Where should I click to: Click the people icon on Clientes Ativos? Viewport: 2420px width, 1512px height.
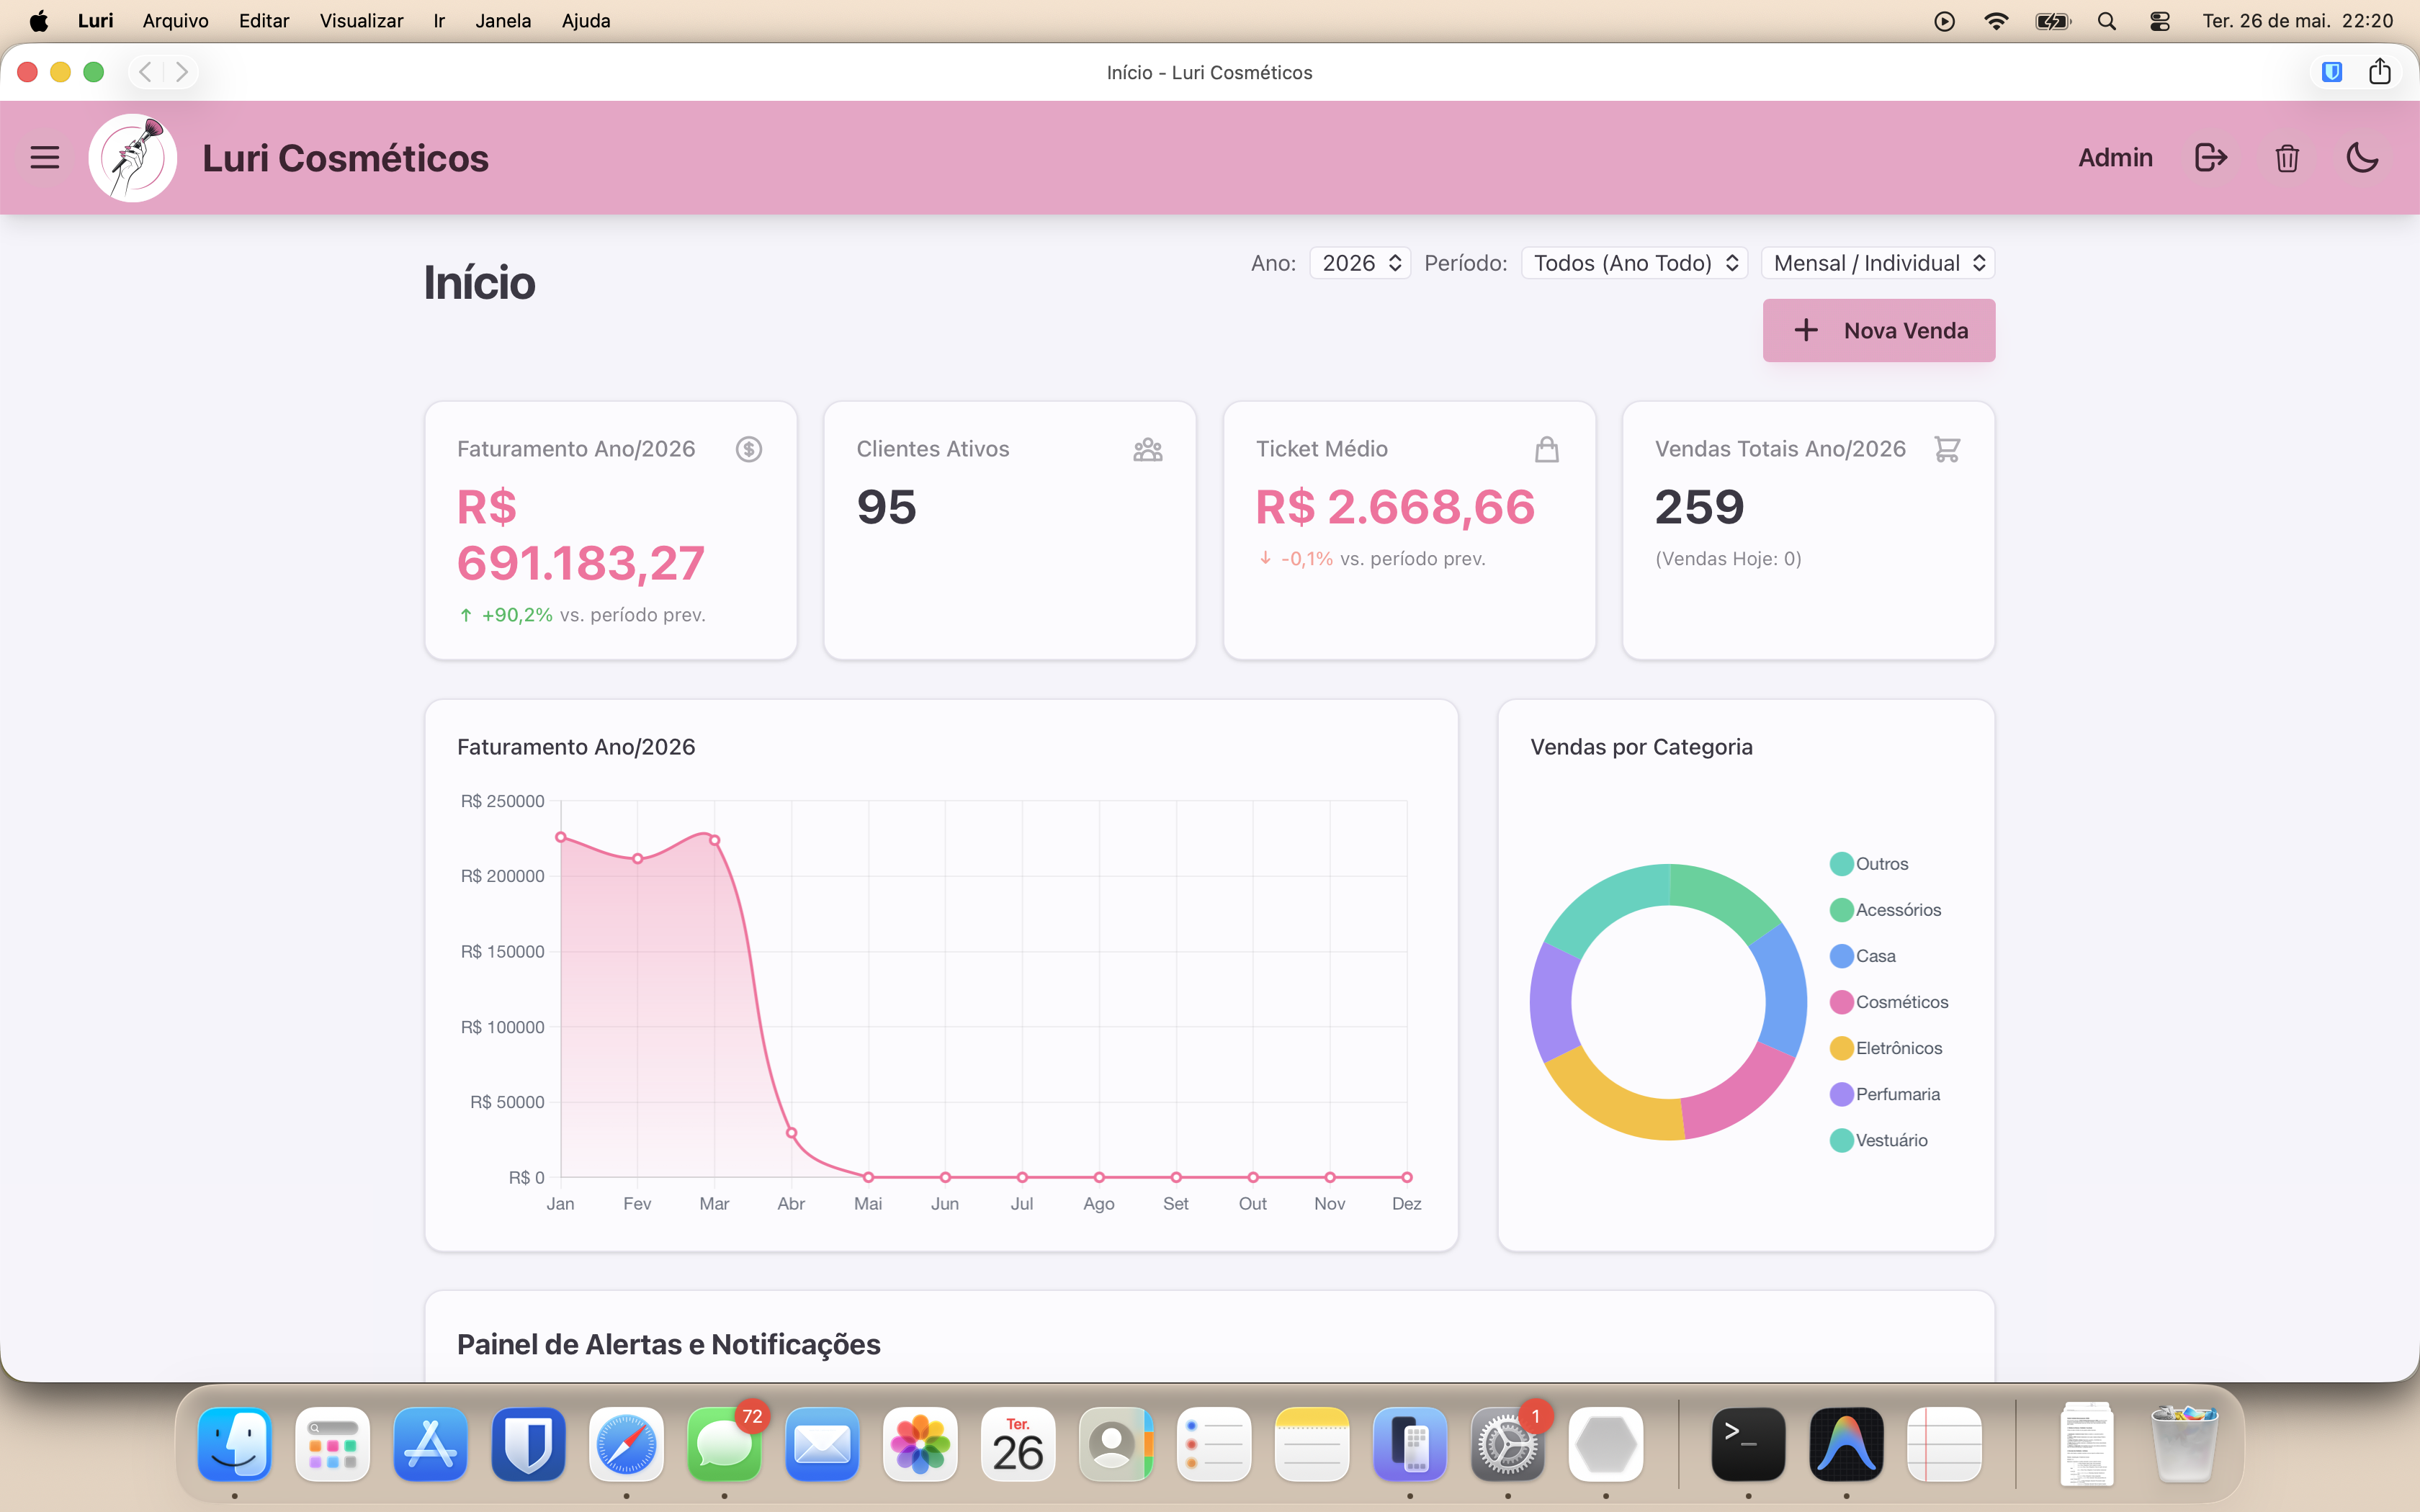tap(1148, 449)
